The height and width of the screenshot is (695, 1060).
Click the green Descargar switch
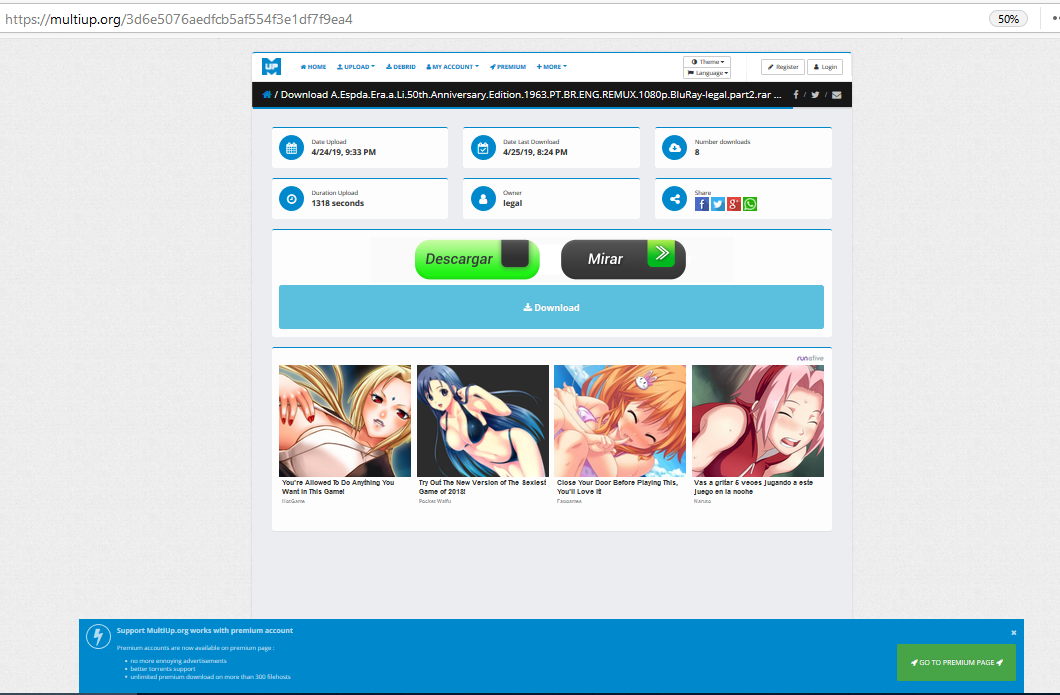(x=477, y=259)
